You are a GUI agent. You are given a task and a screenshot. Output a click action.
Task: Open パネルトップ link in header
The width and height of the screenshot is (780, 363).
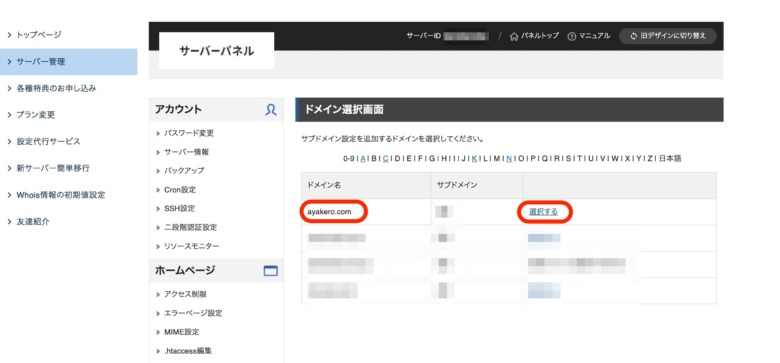click(539, 36)
